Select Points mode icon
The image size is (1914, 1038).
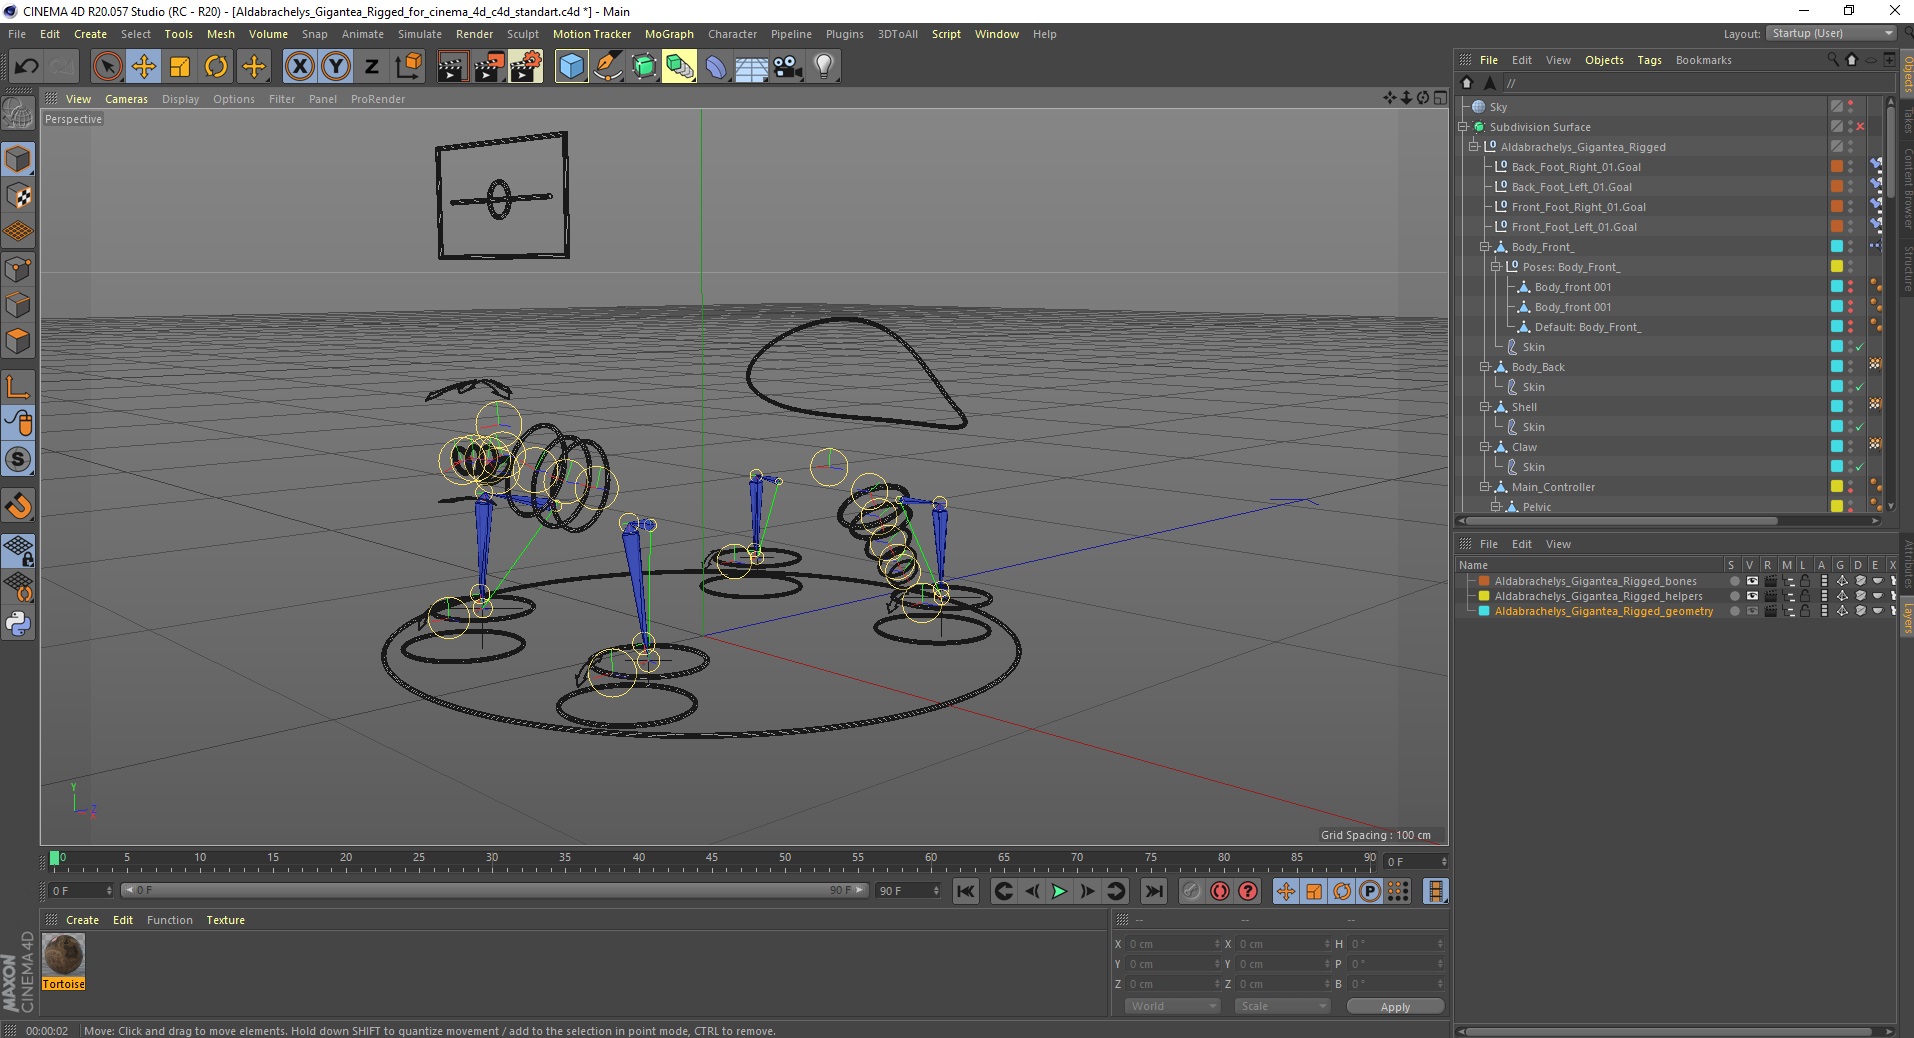(18, 268)
